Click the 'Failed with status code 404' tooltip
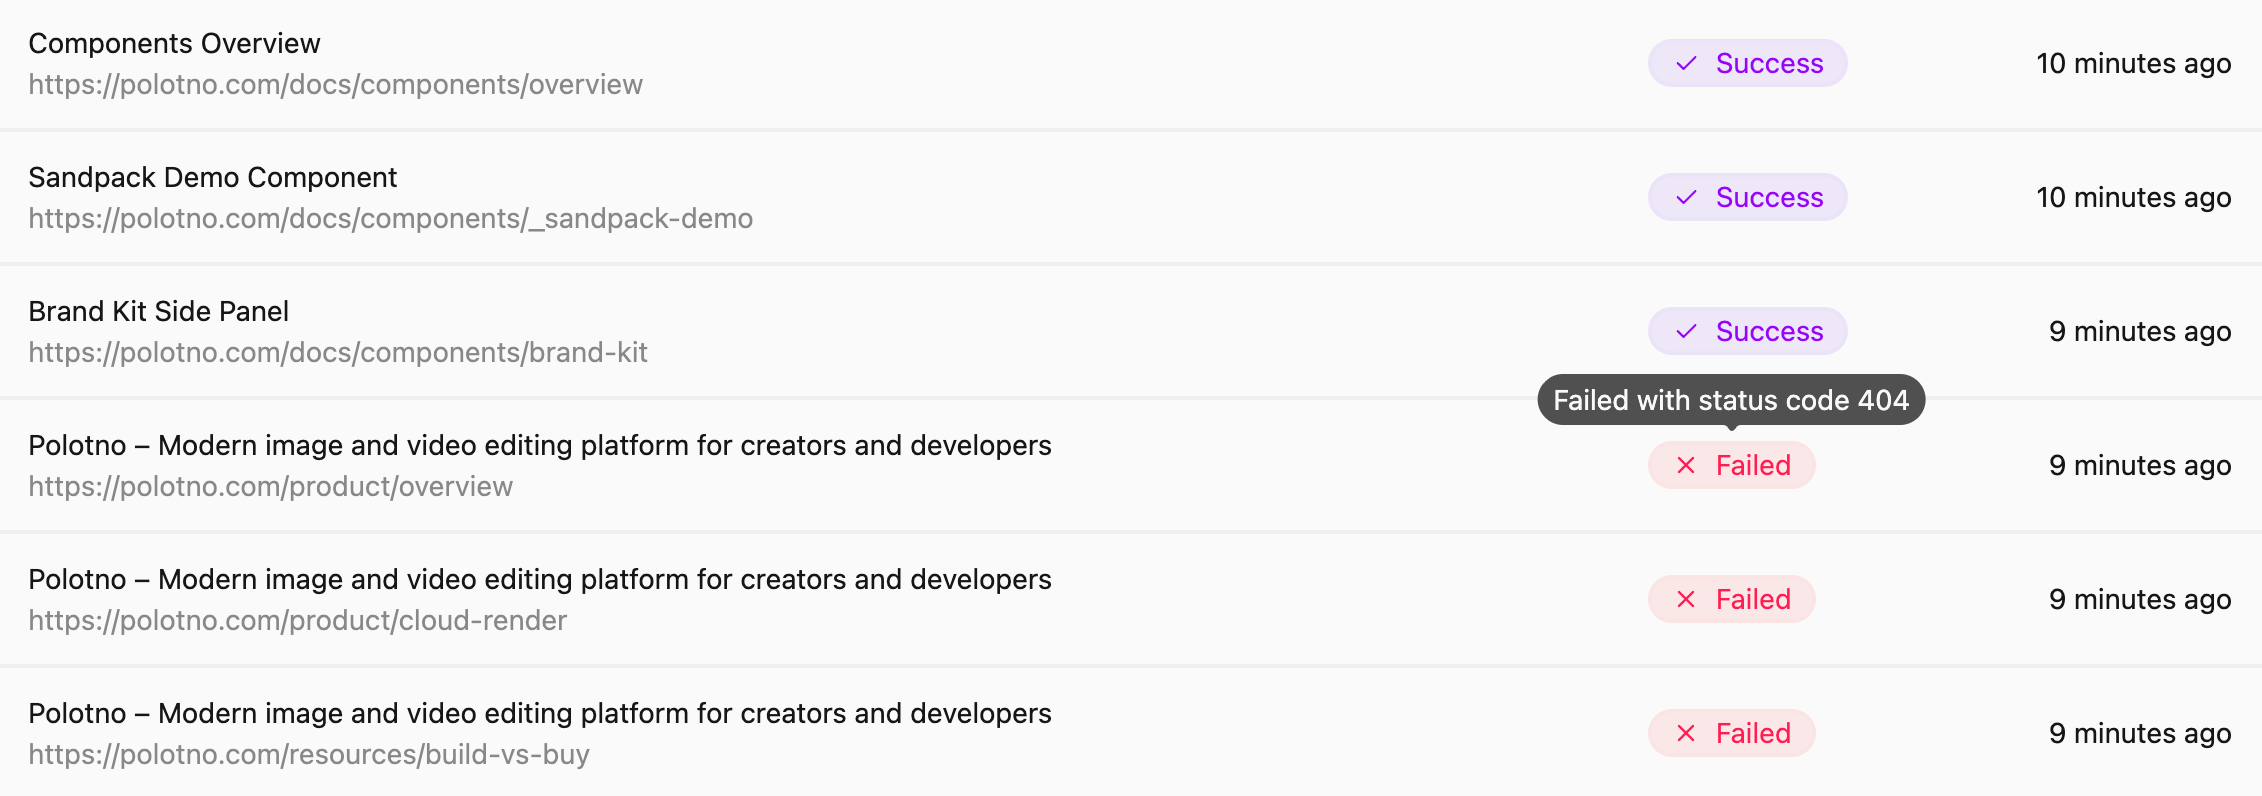Viewport: 2262px width, 796px height. (x=1730, y=400)
